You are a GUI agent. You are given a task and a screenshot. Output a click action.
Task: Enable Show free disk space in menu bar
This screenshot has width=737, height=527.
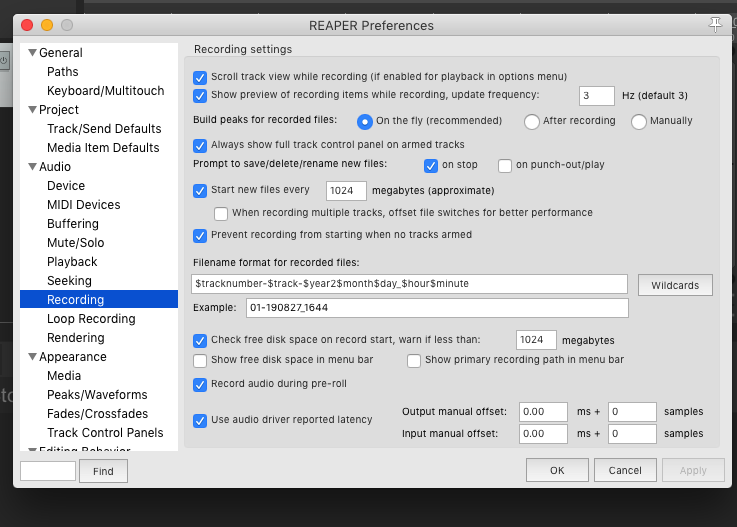[200, 360]
